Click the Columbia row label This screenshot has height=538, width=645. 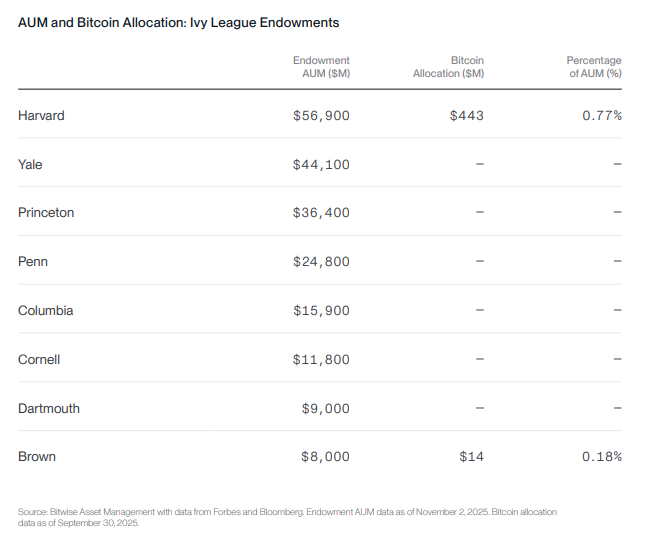45,310
